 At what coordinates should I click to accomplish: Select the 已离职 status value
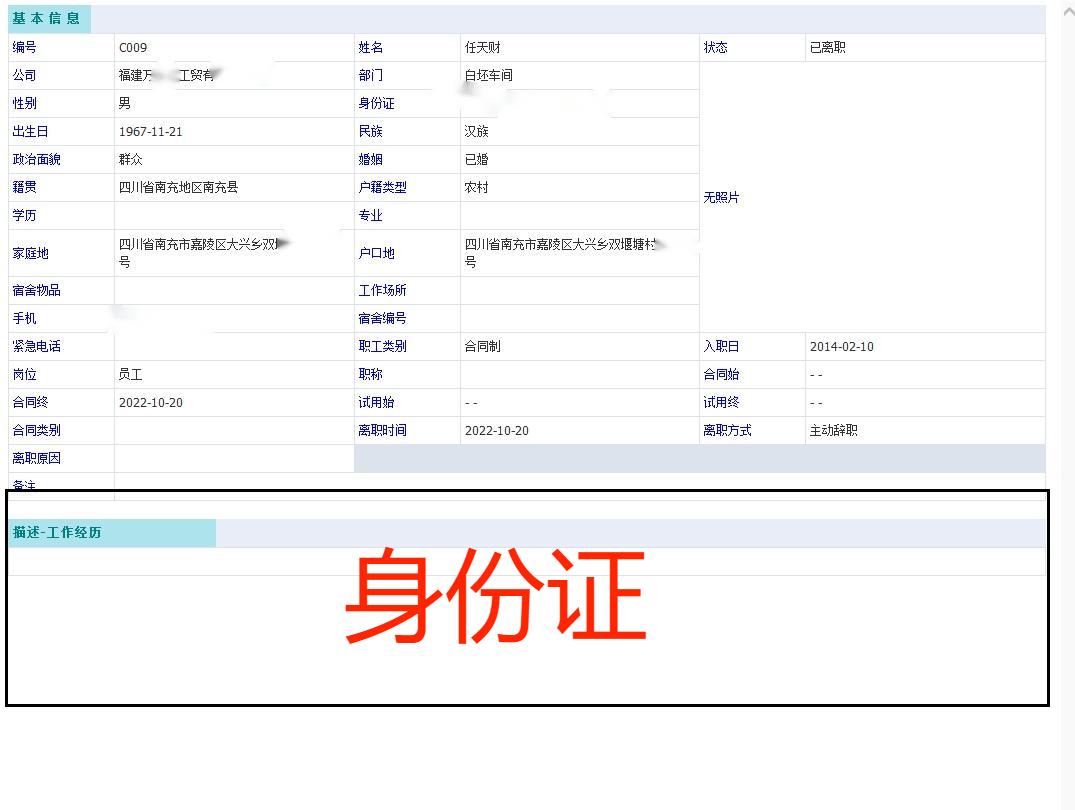pyautogui.click(x=828, y=48)
